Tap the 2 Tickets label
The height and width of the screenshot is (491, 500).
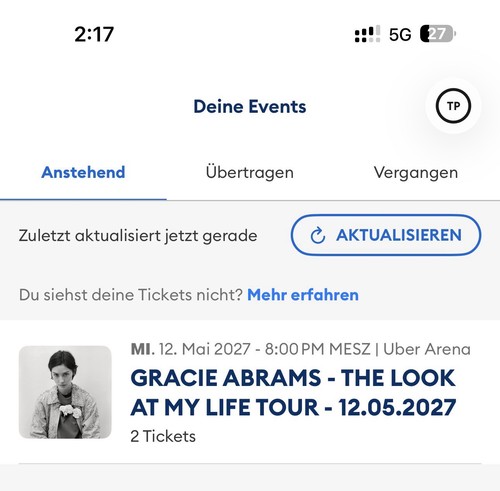(163, 436)
